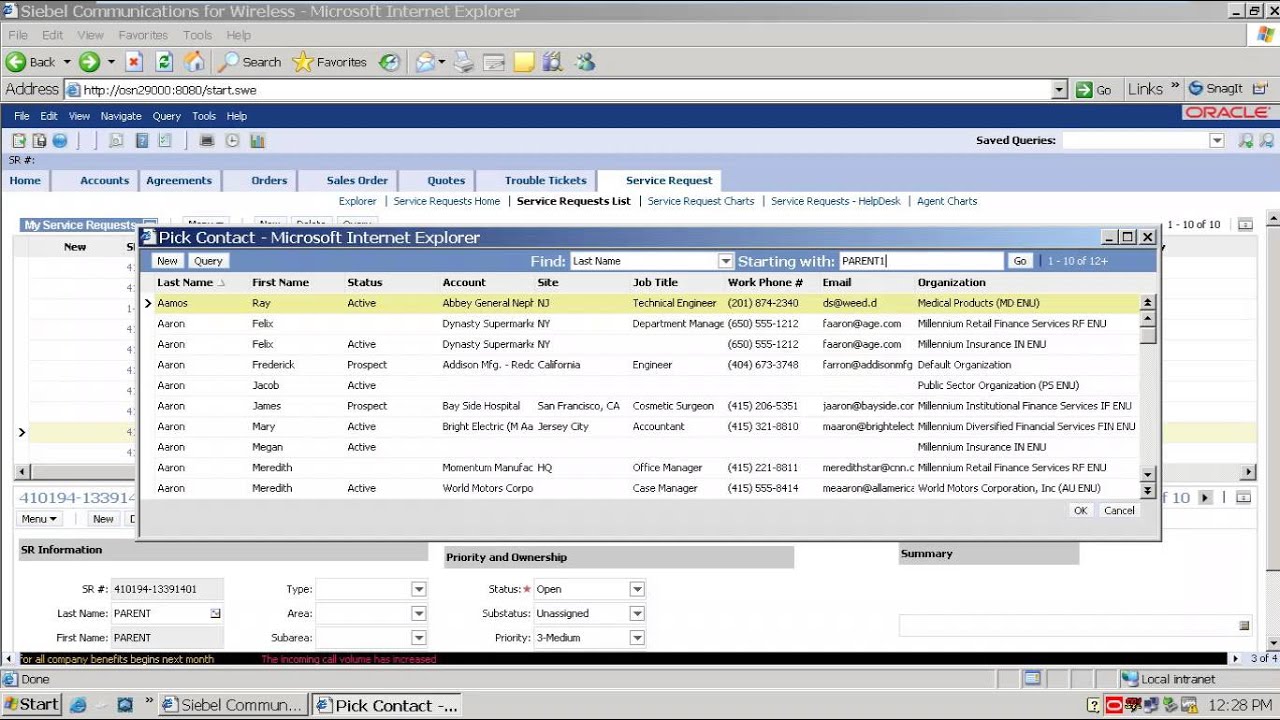Switch to the Trouble Tickets tab
The image size is (1280, 720).
(x=545, y=181)
